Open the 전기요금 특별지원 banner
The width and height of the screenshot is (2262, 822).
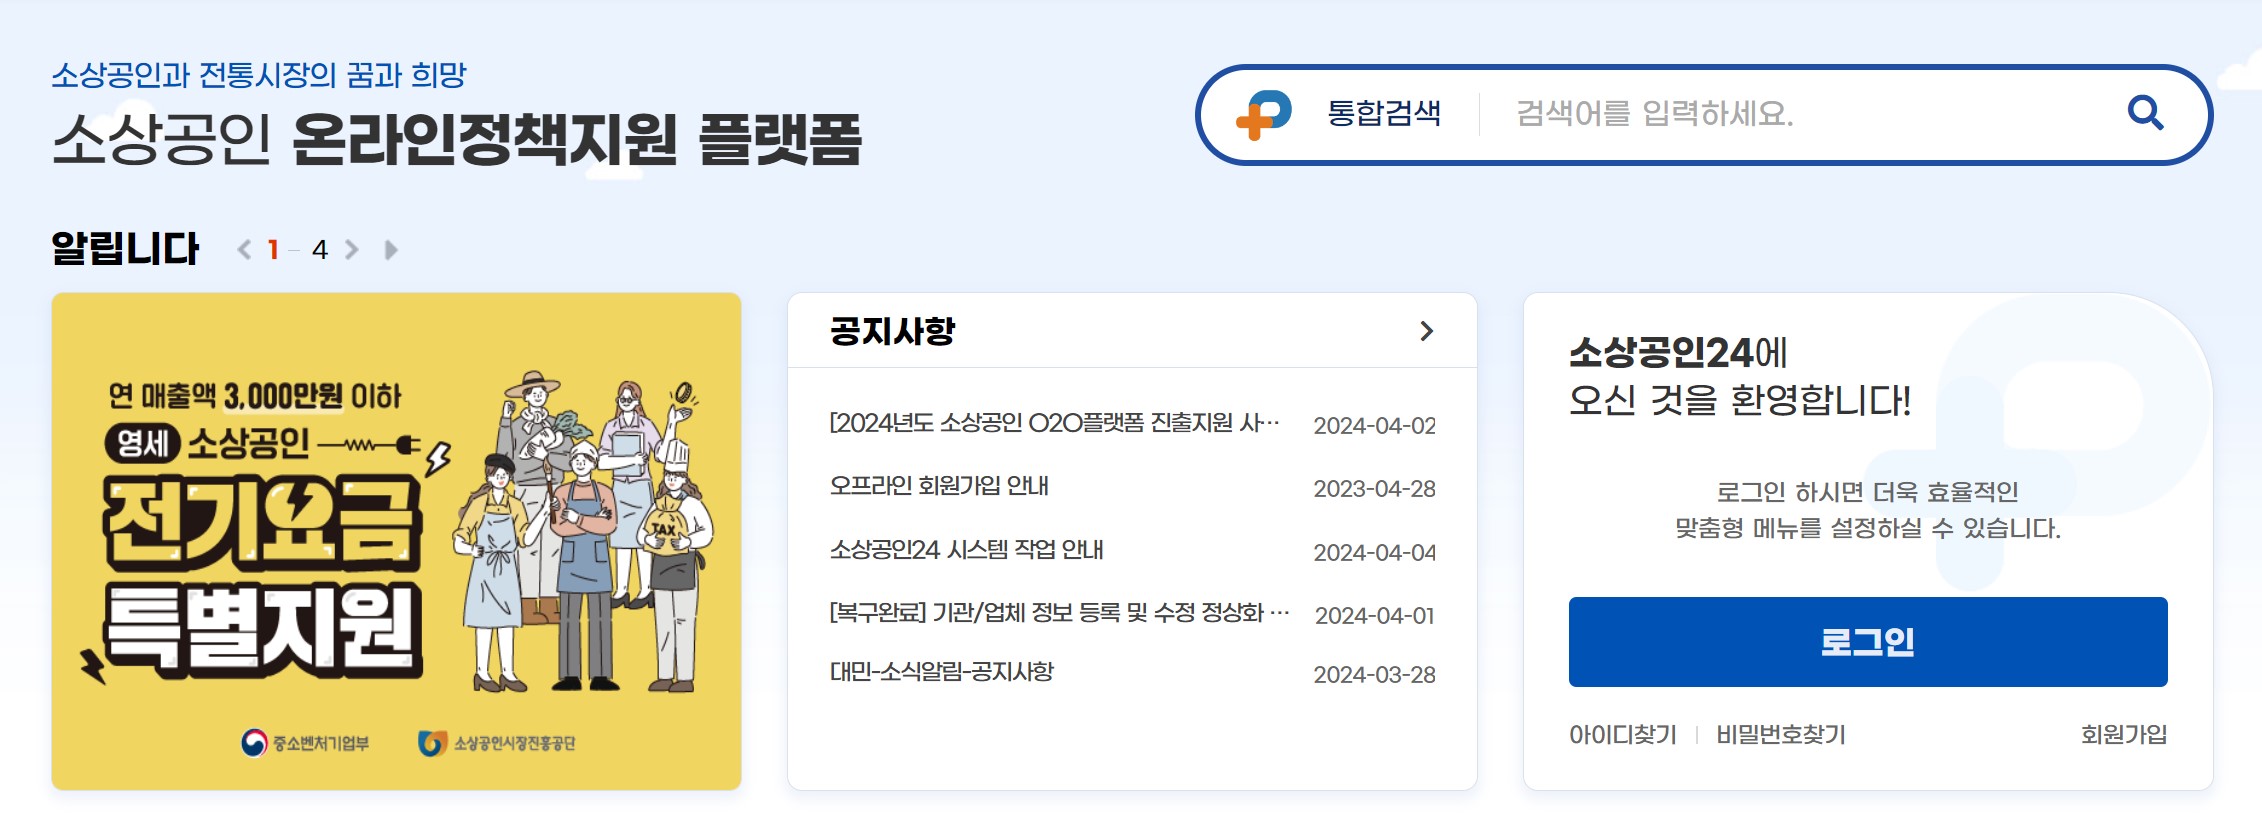coord(396,541)
